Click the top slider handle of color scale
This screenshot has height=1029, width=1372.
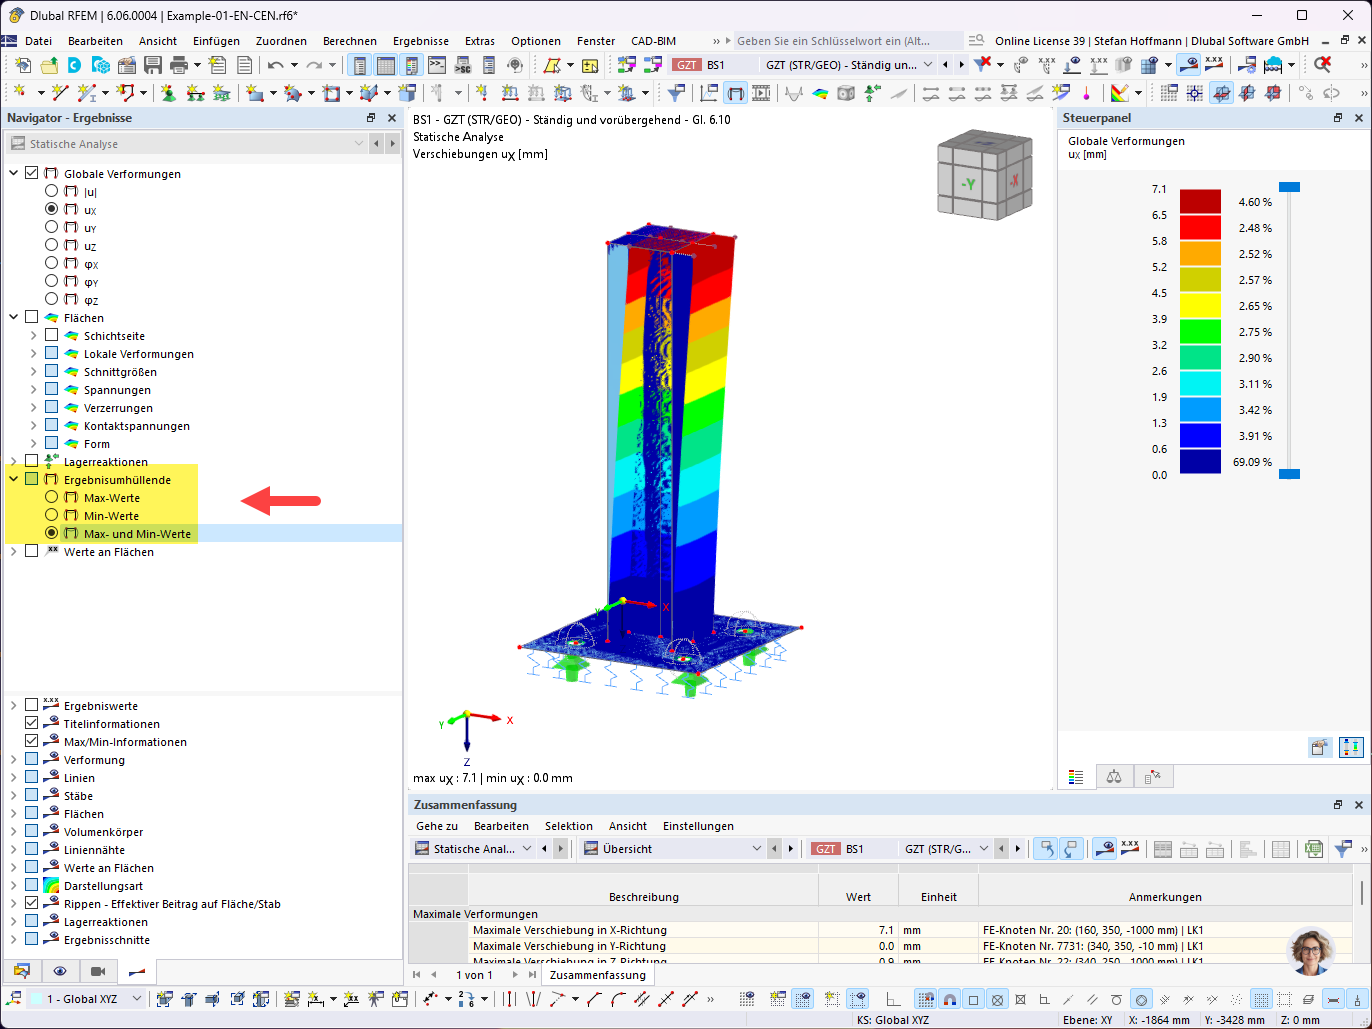1290,187
